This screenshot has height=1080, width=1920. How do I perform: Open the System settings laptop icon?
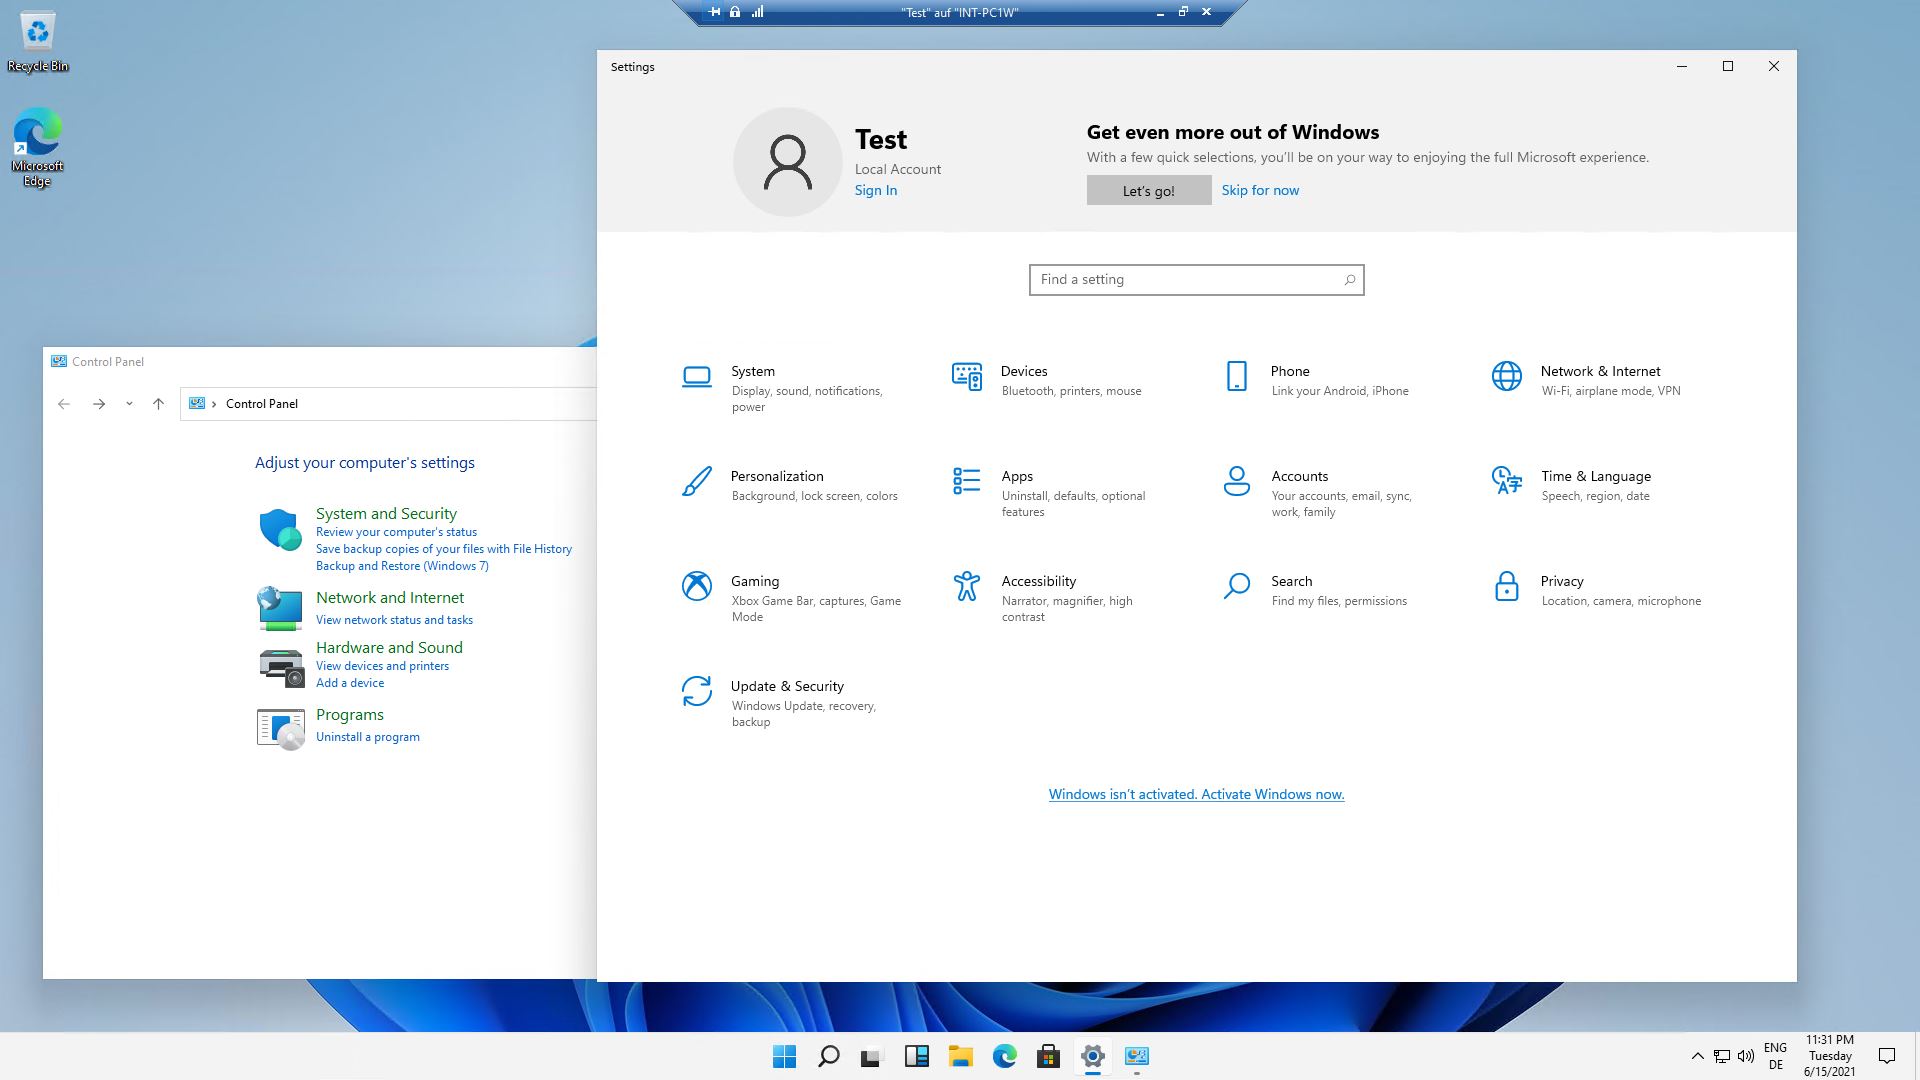click(x=697, y=377)
